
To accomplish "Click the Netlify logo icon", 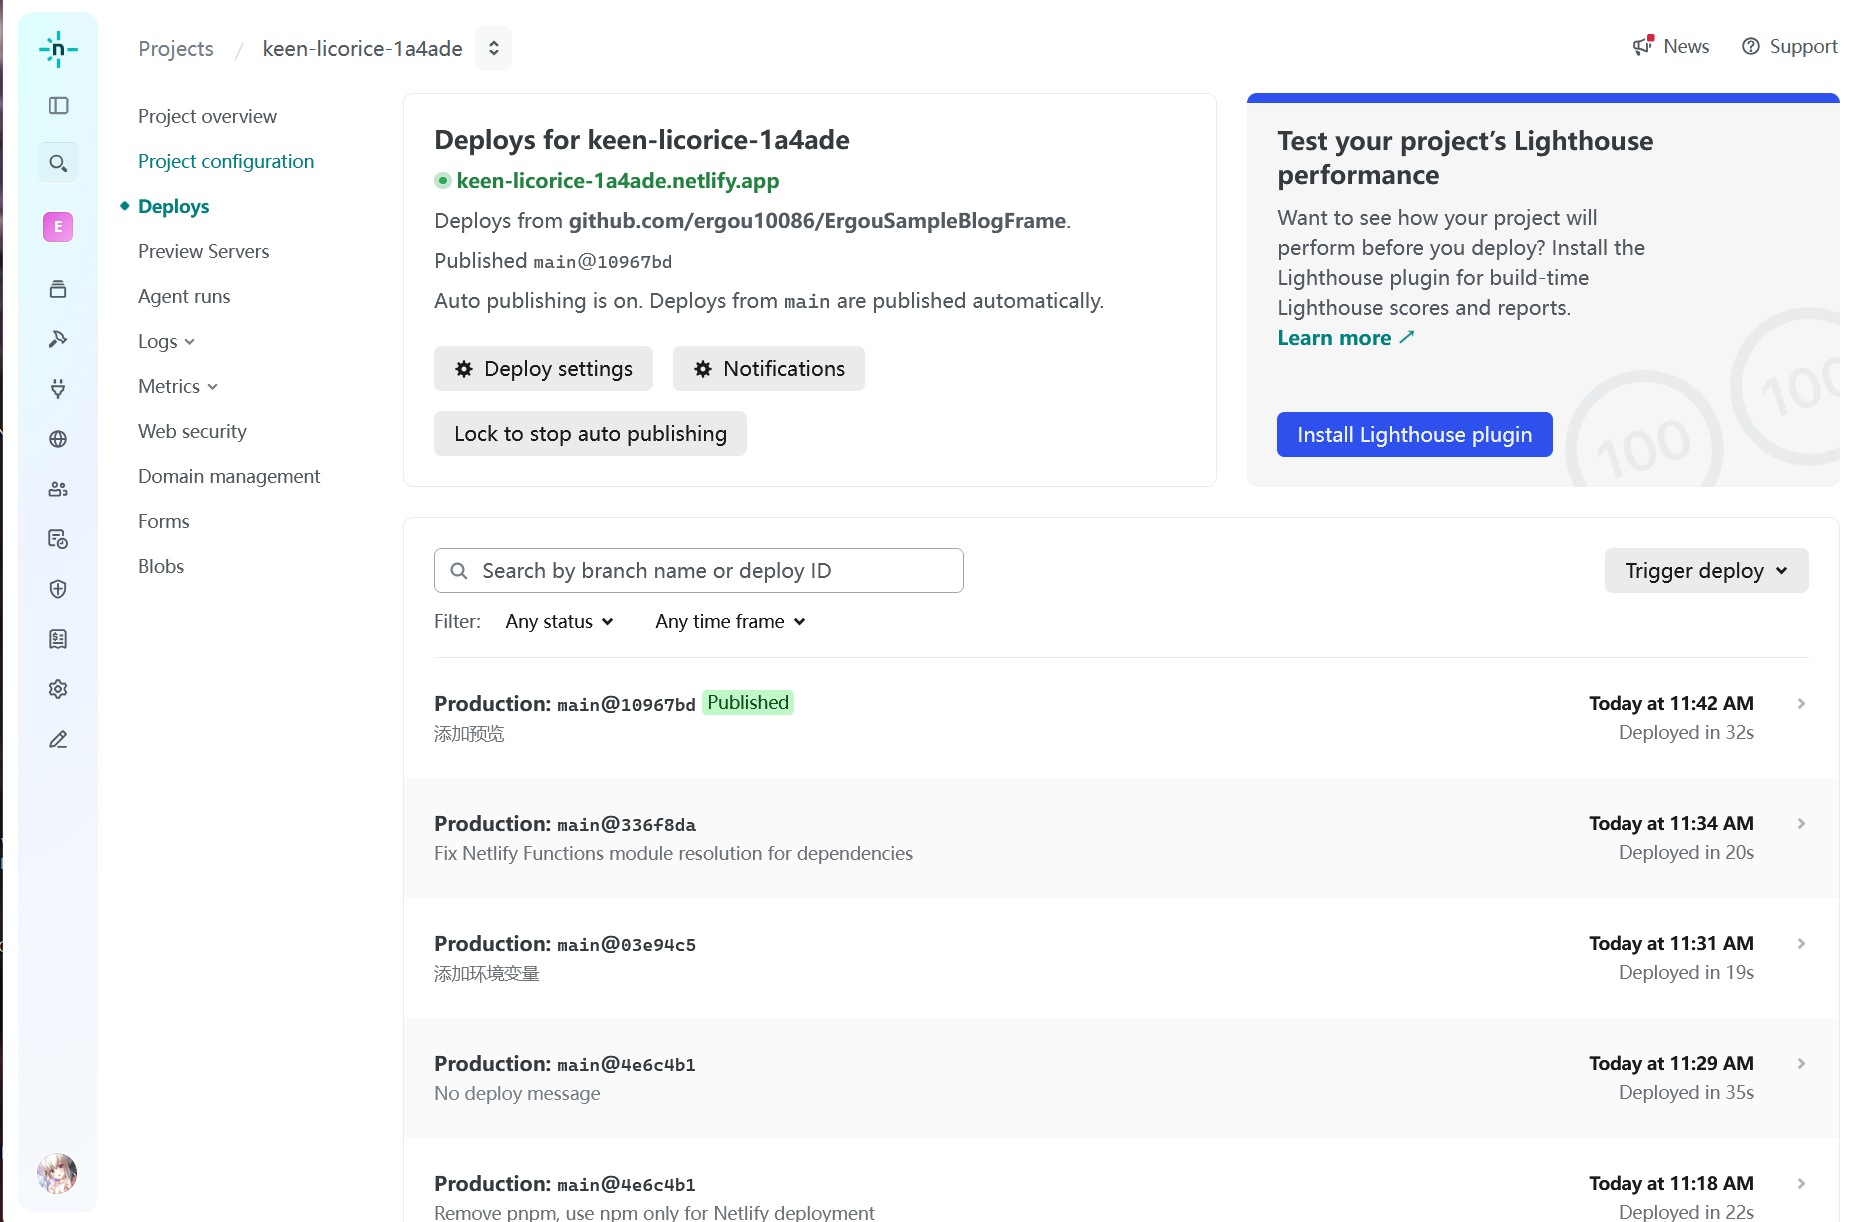I will point(58,49).
